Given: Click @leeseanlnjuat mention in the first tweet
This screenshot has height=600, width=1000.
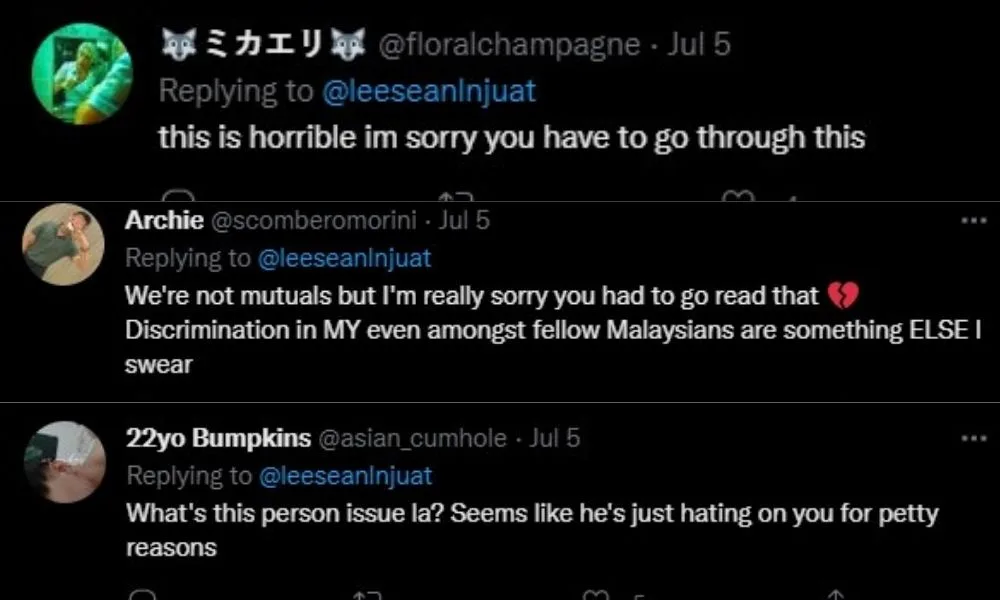Looking at the screenshot, I should point(429,92).
